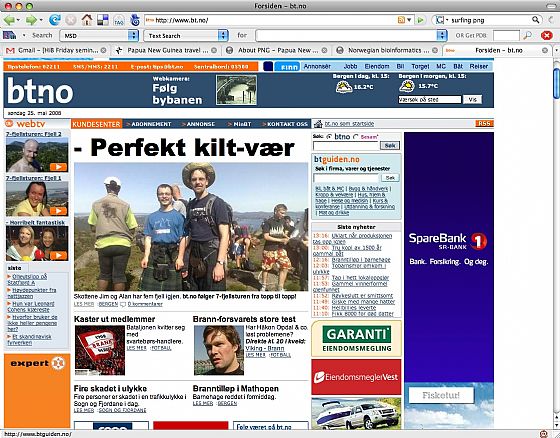Select the Sesam search radio button
This screenshot has width=560, height=438.
[355, 136]
